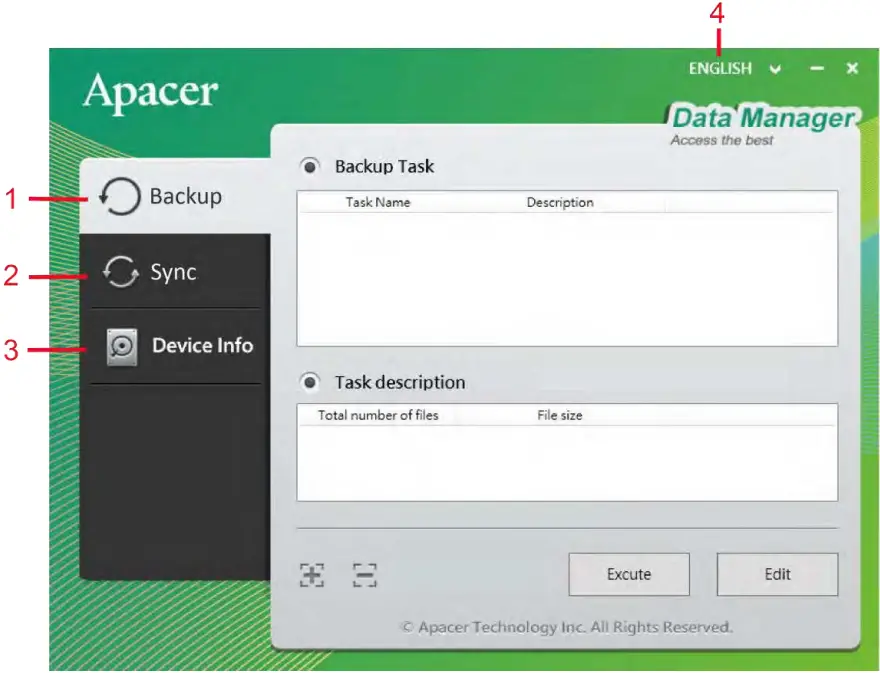The height and width of the screenshot is (673, 880).
Task: Remove backup task with minus icon
Action: tap(365, 575)
